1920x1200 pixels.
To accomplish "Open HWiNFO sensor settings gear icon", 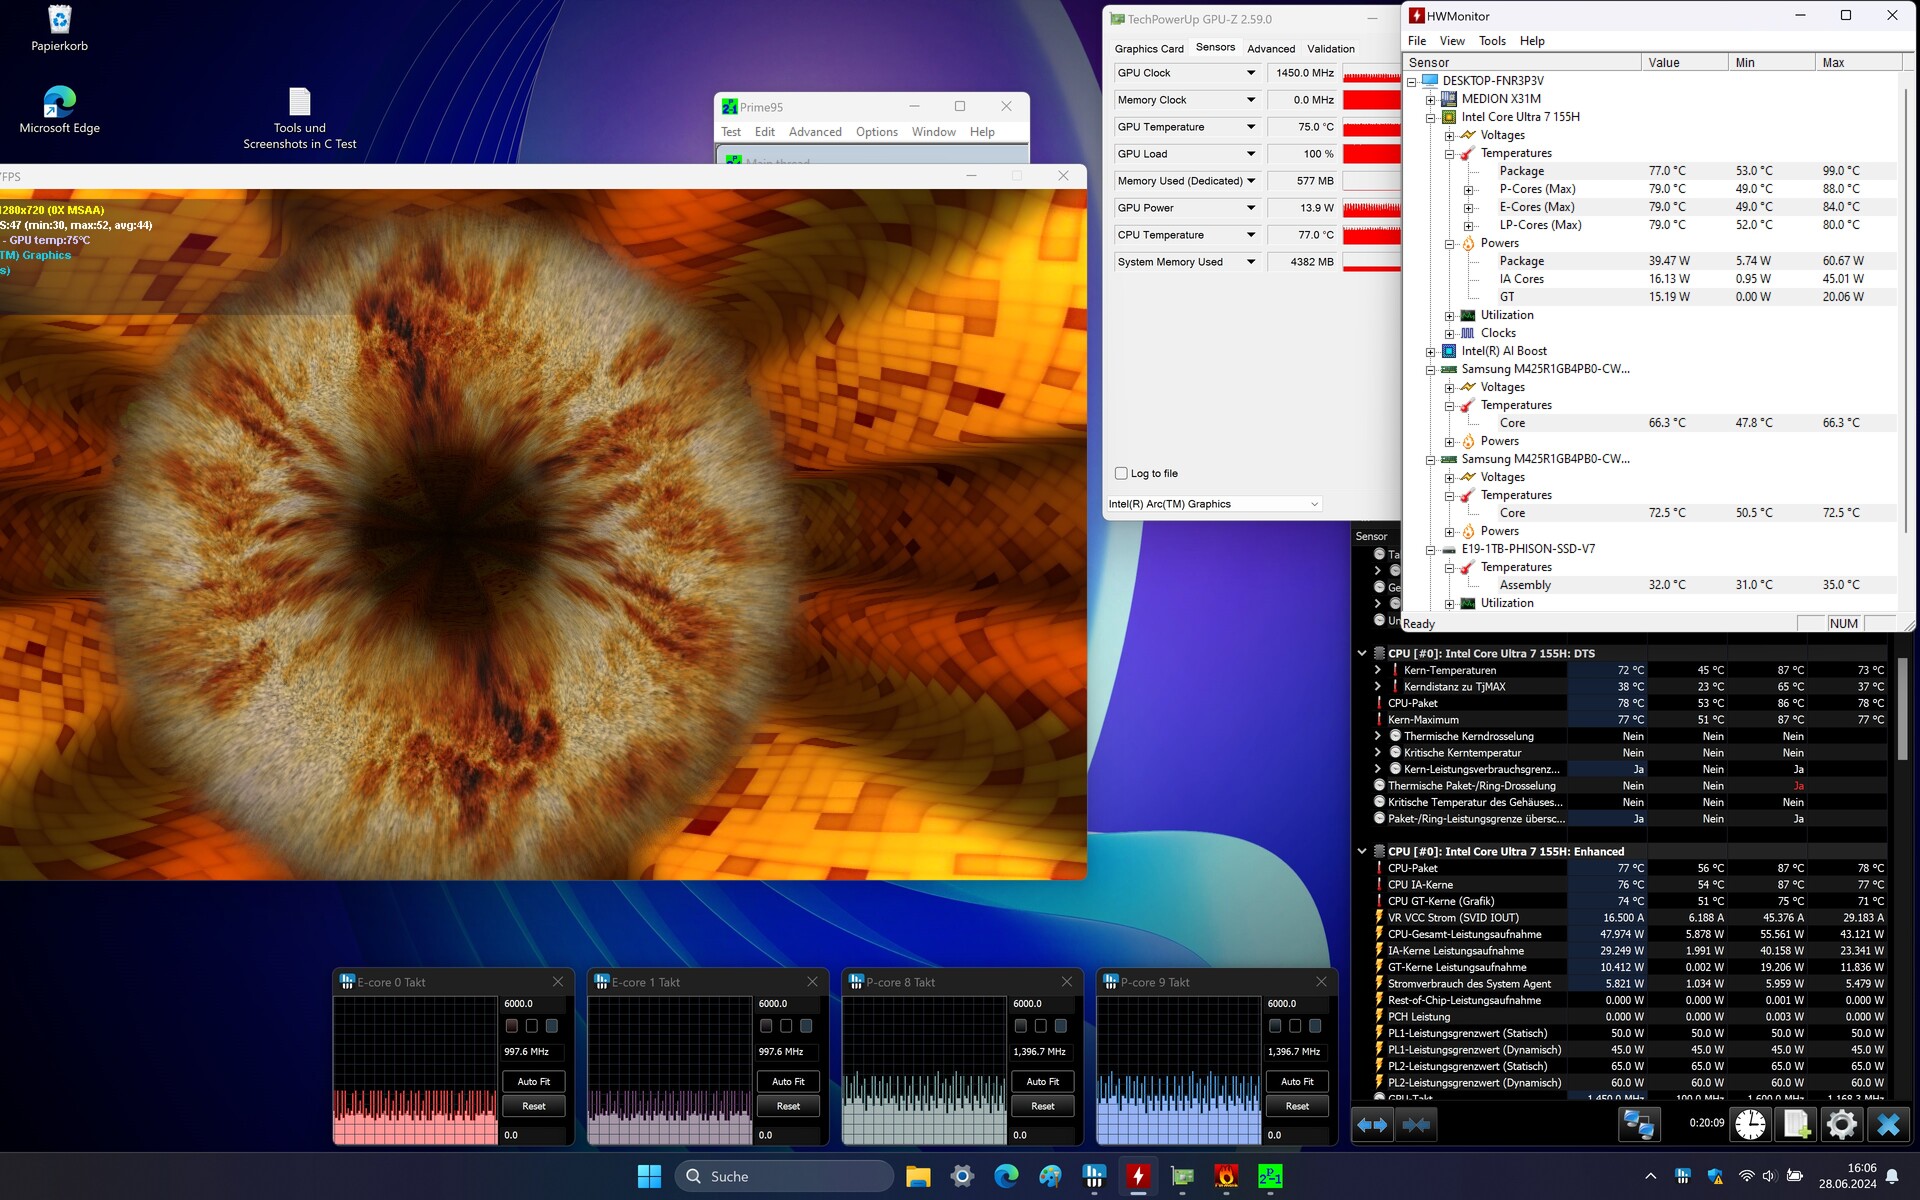I will pyautogui.click(x=1841, y=1125).
